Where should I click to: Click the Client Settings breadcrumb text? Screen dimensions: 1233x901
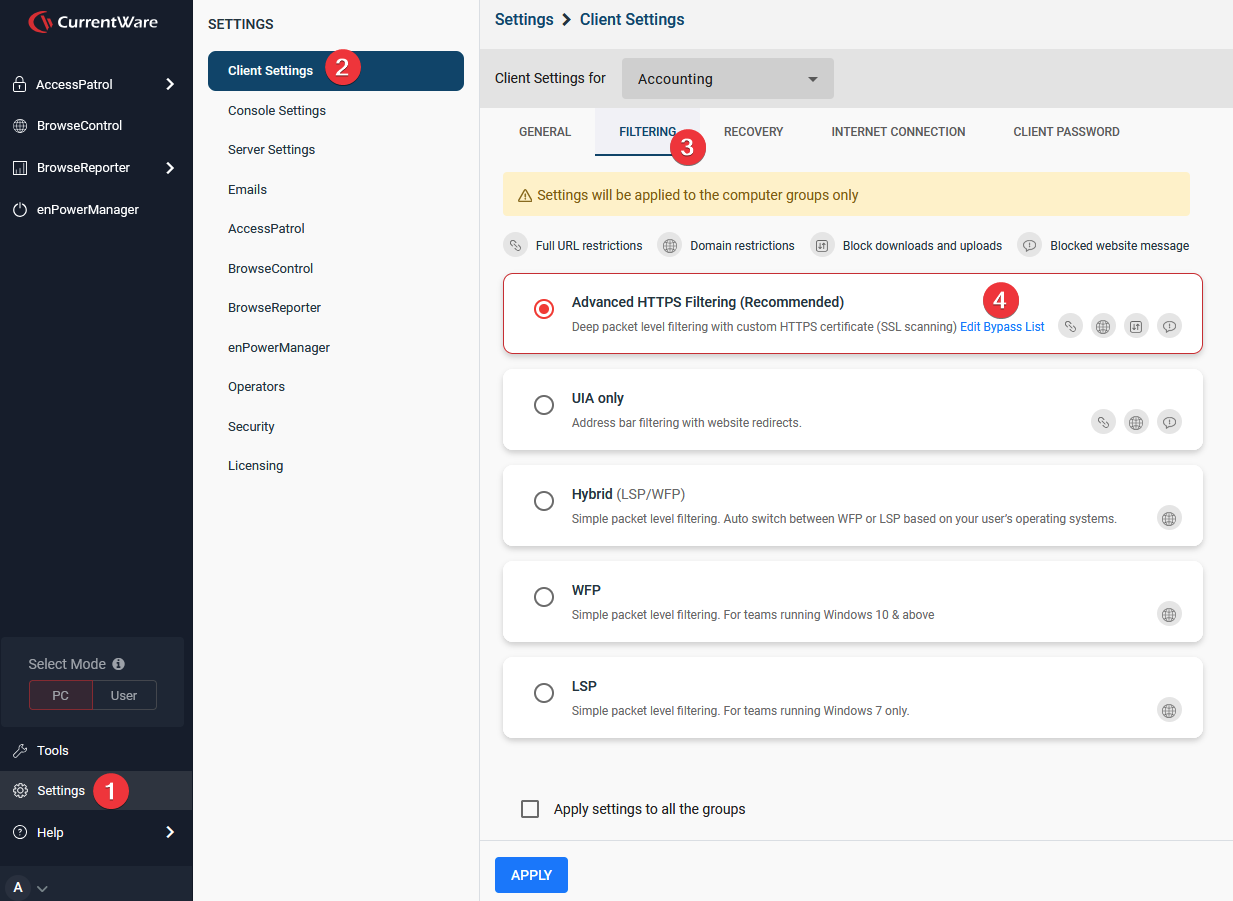(x=632, y=19)
